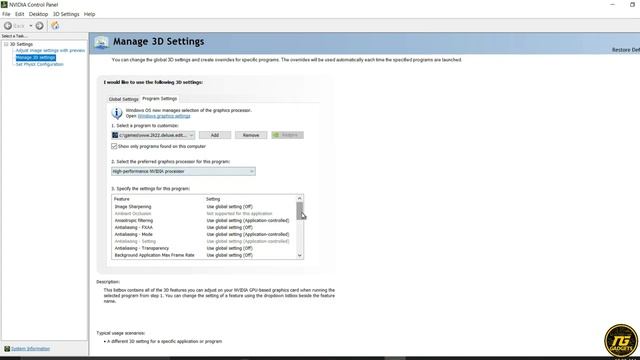The image size is (640, 360).
Task: Collapse the 3D Settings tree node
Action: [x=6, y=44]
